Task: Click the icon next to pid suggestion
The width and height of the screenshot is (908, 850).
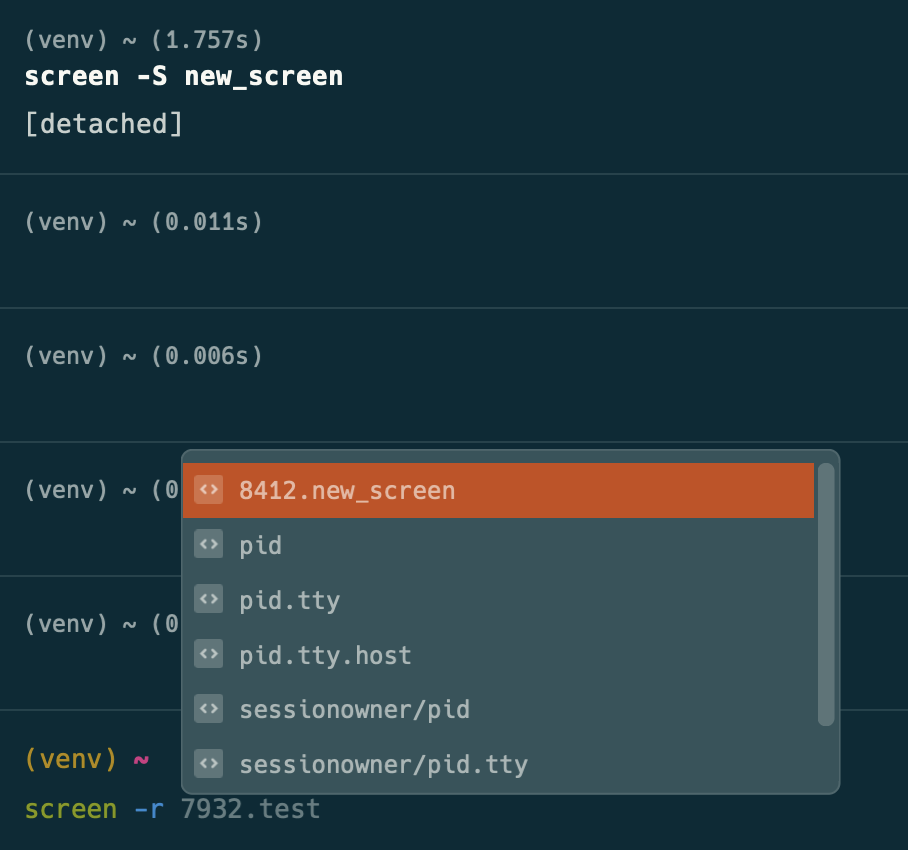Action: click(x=209, y=544)
